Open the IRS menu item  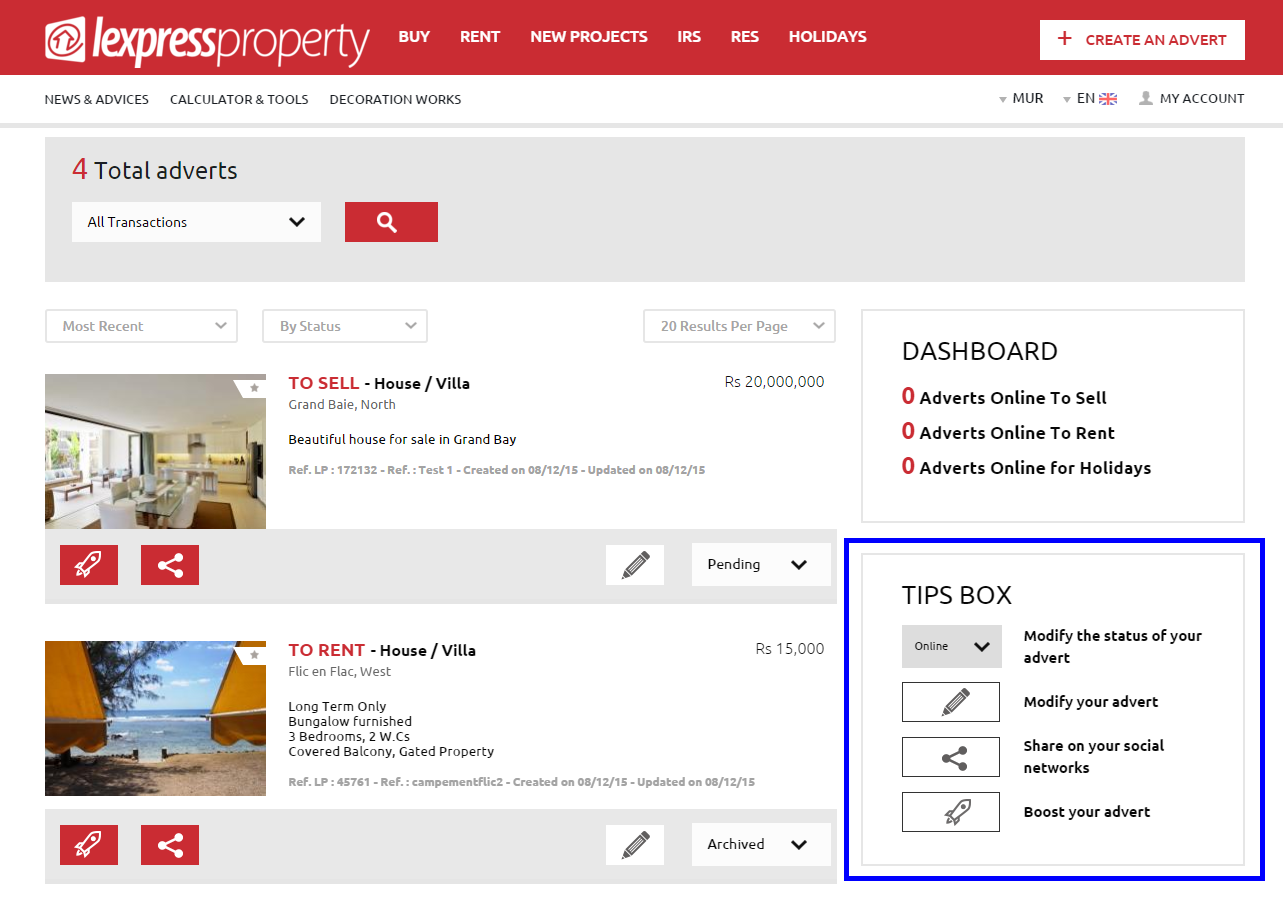coord(689,37)
